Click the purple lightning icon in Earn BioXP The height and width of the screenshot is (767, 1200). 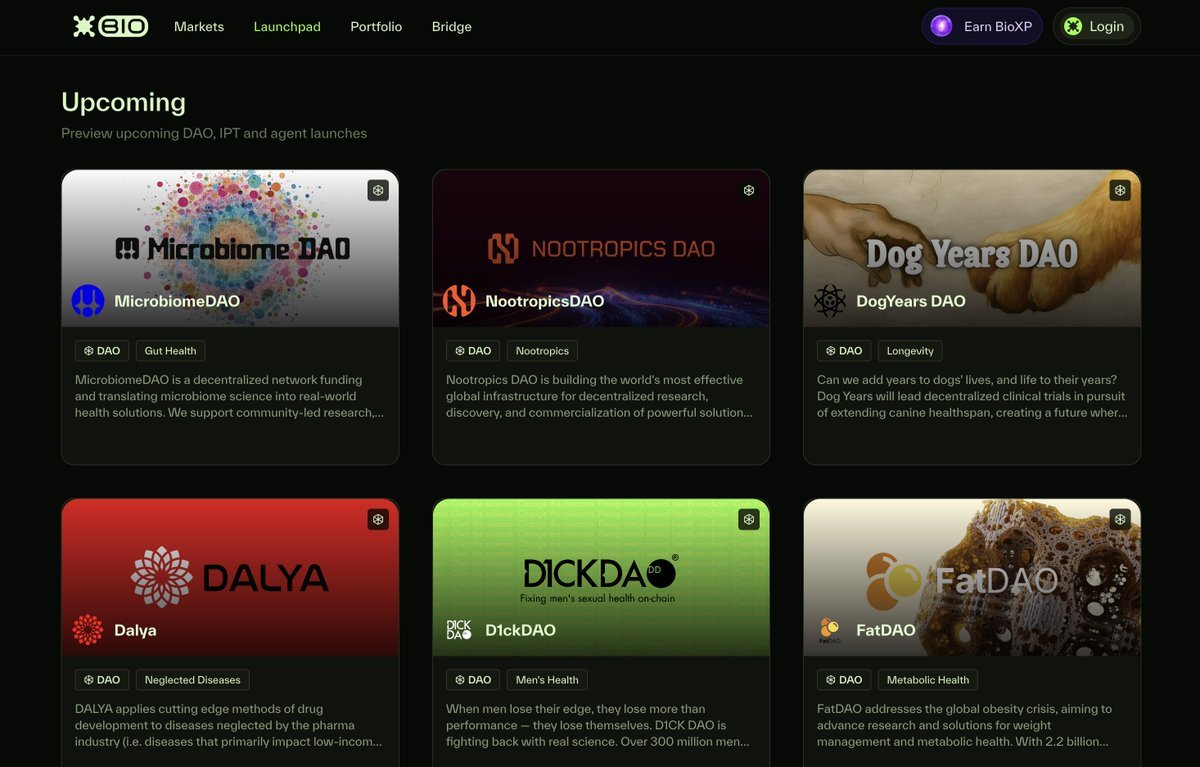[x=941, y=26]
